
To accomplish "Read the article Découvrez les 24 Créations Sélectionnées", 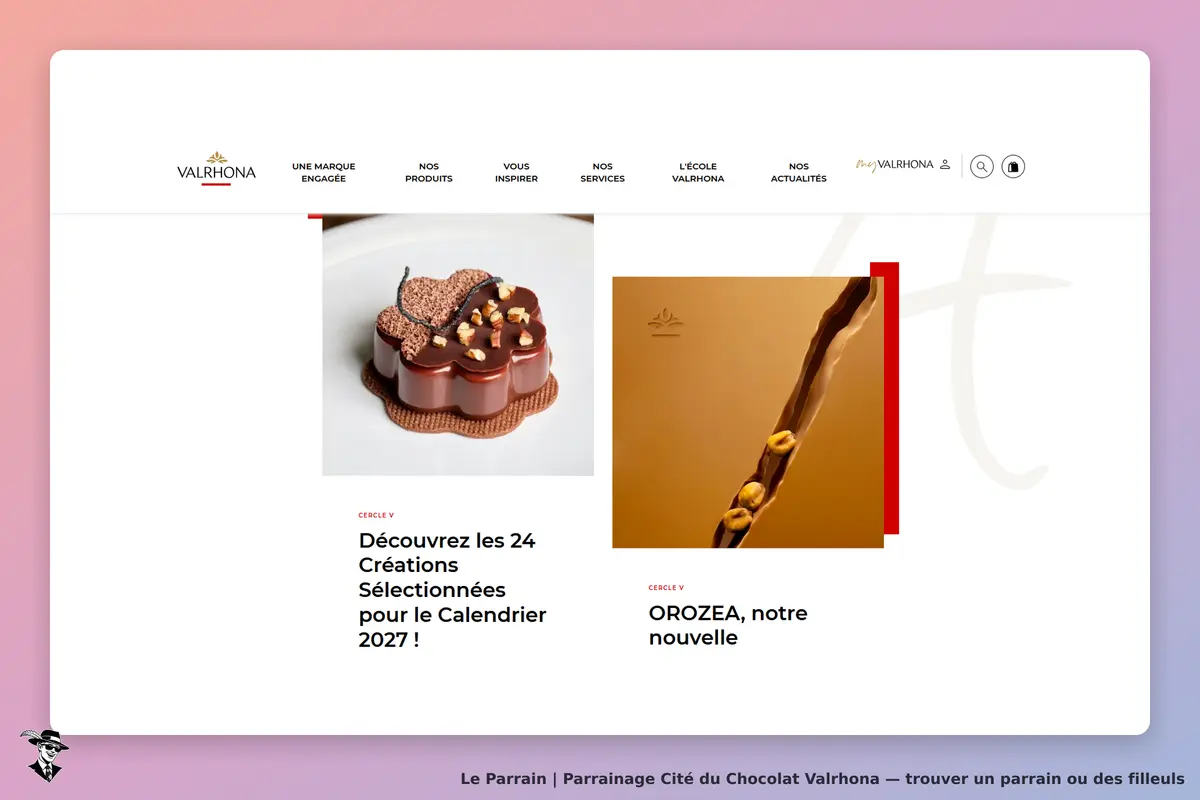I will pos(453,590).
